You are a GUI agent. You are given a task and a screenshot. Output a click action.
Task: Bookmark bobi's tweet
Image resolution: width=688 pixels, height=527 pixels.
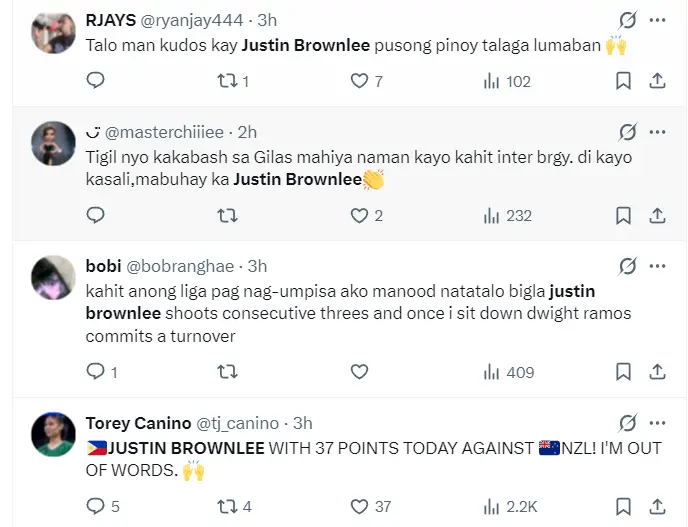(623, 372)
